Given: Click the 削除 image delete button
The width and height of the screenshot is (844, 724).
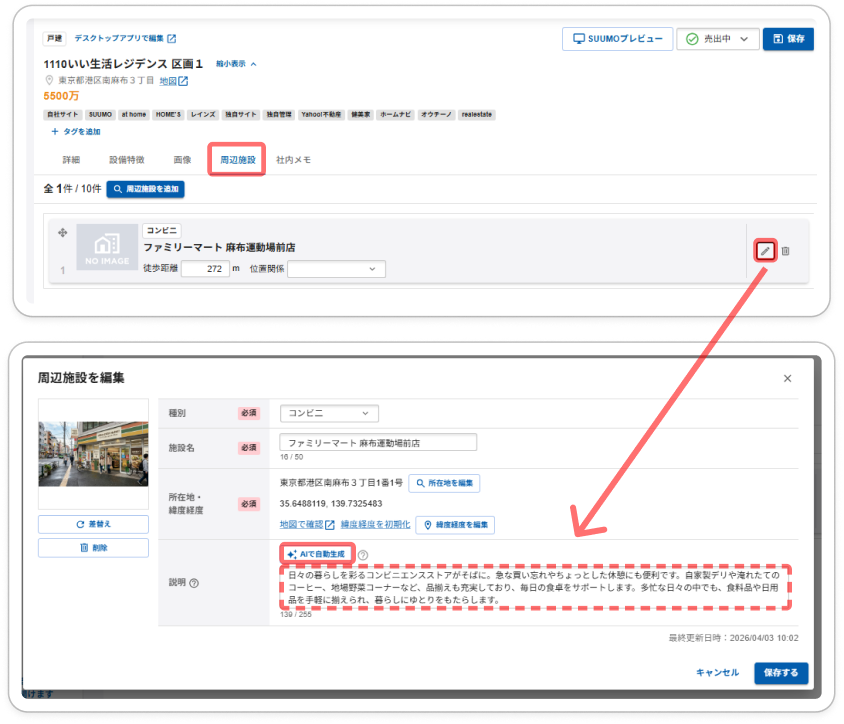Looking at the screenshot, I should [93, 548].
